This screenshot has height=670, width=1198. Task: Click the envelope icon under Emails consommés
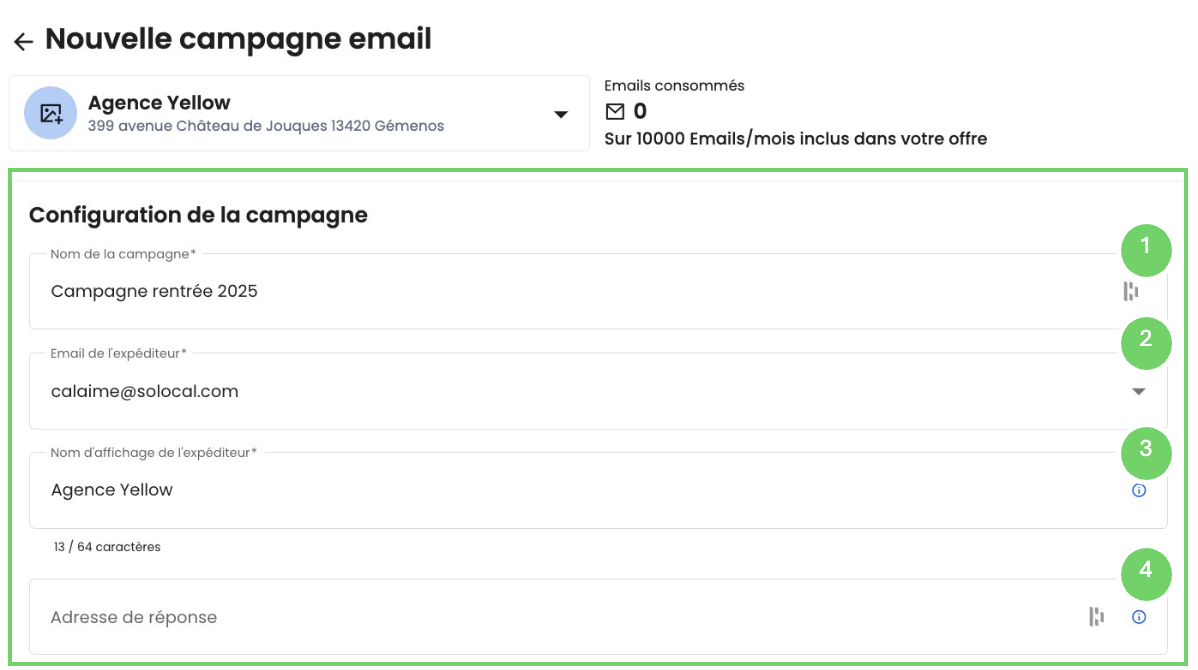[x=615, y=111]
